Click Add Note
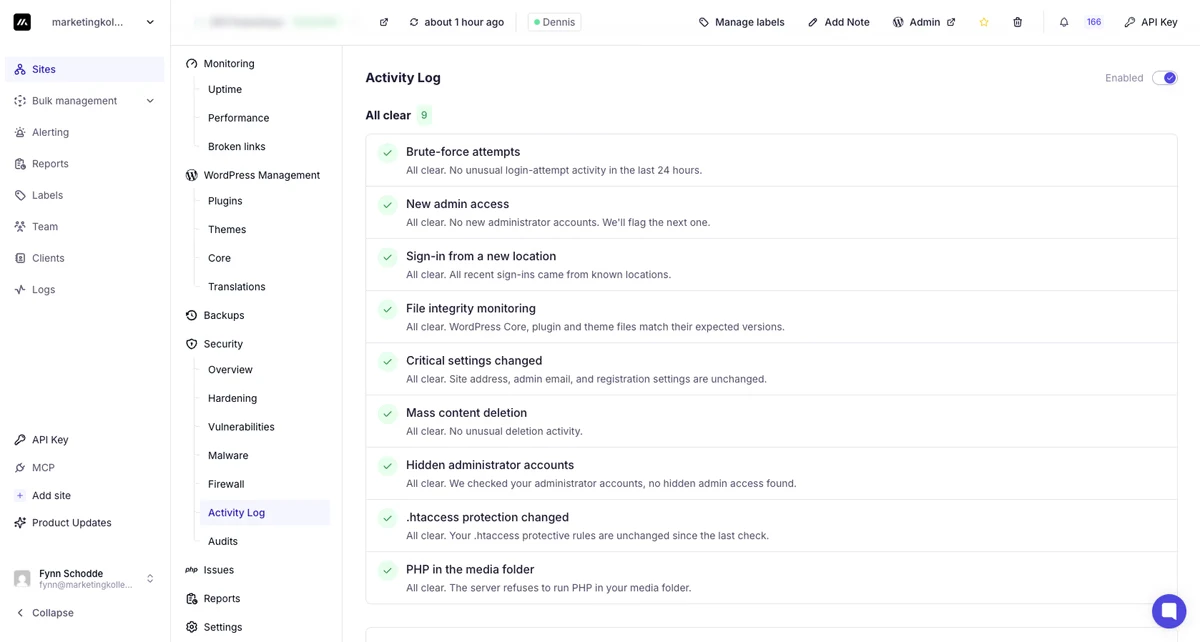This screenshot has height=642, width=1200. pos(838,22)
